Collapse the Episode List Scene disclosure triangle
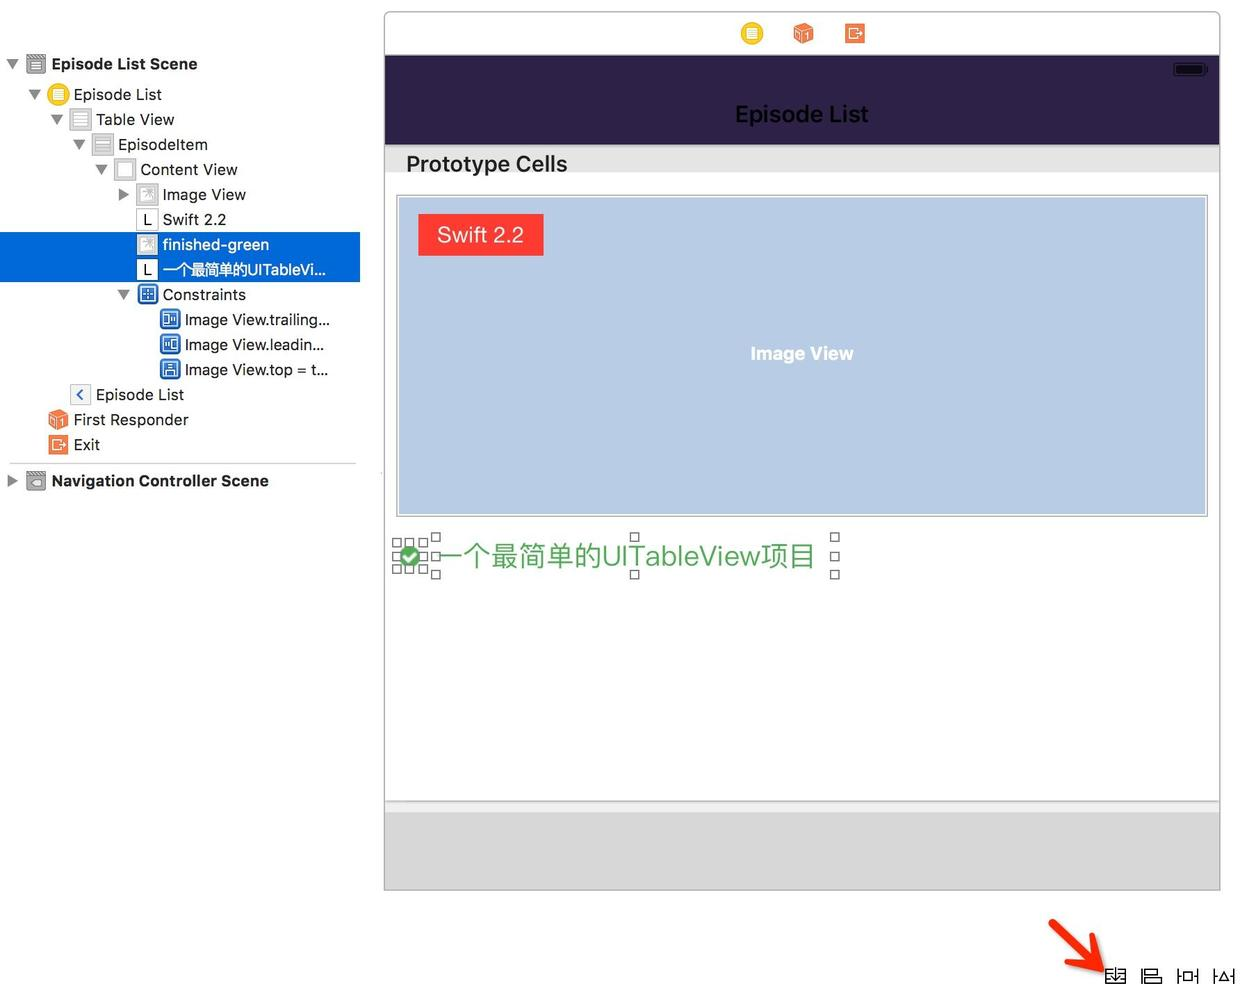 coord(13,64)
